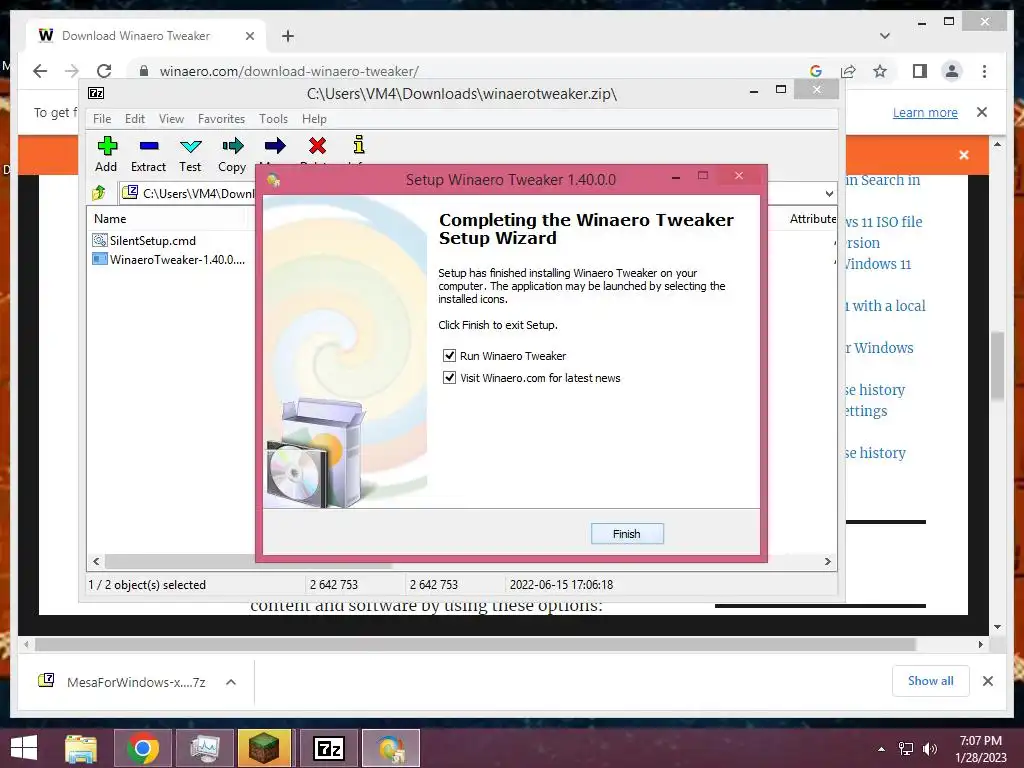Click the Winaero setup taskbar icon

pos(391,748)
